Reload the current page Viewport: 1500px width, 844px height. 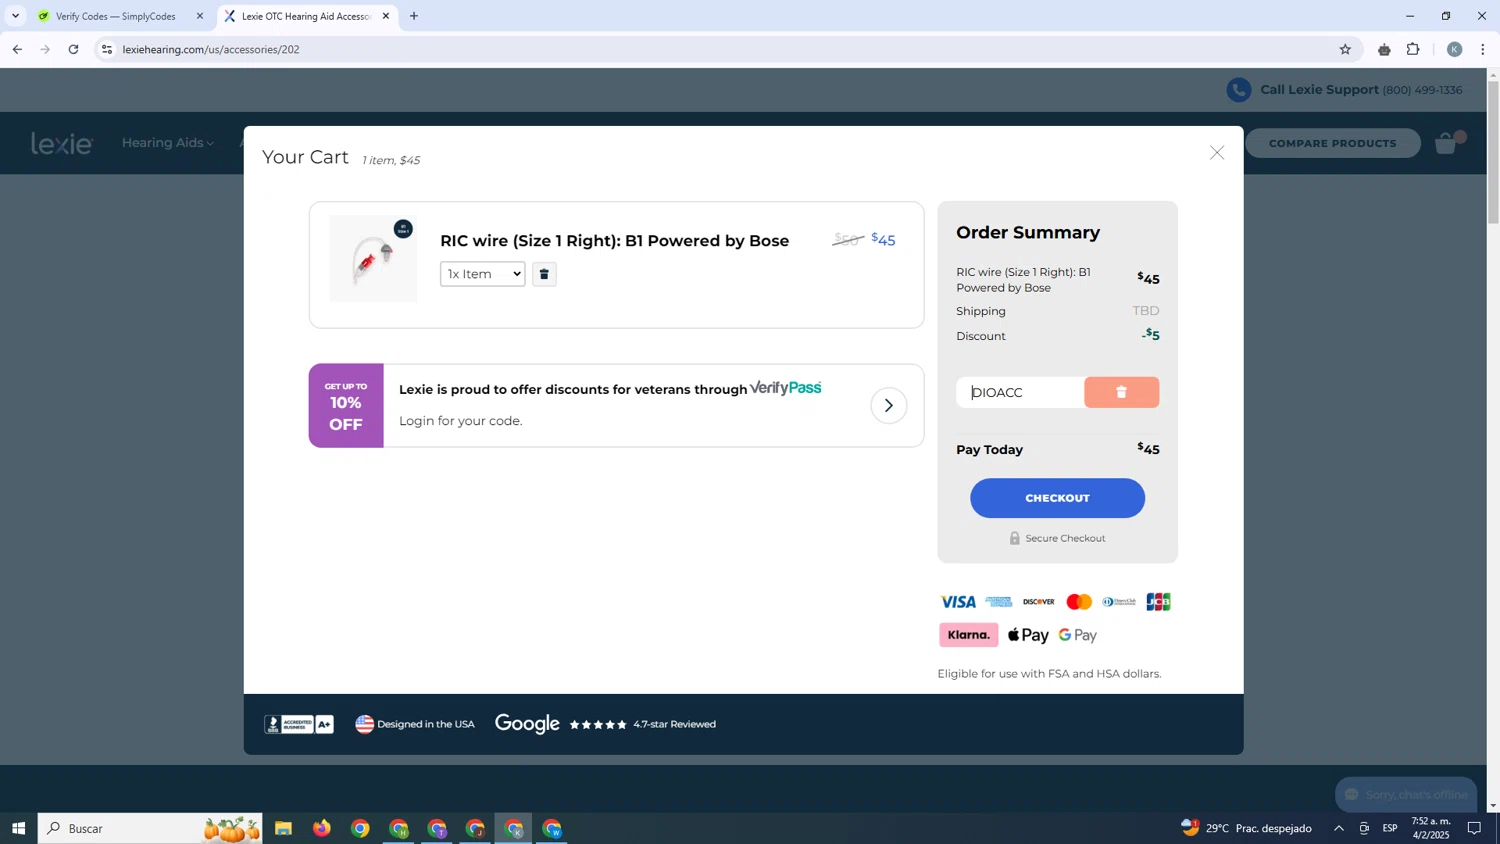(73, 49)
